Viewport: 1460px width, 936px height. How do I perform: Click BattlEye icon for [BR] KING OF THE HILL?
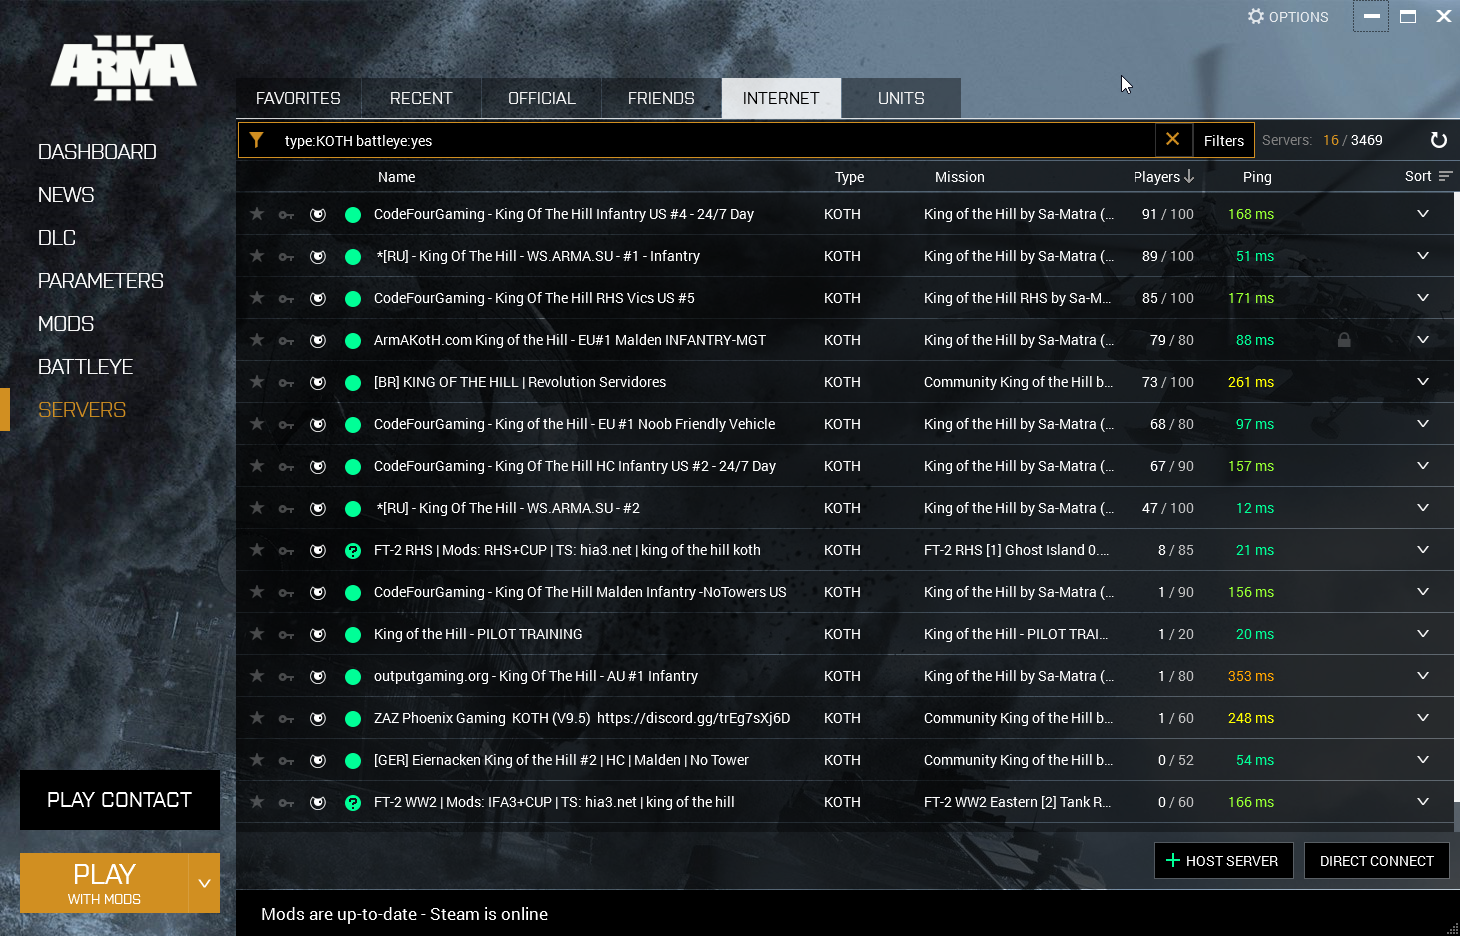[x=318, y=383]
